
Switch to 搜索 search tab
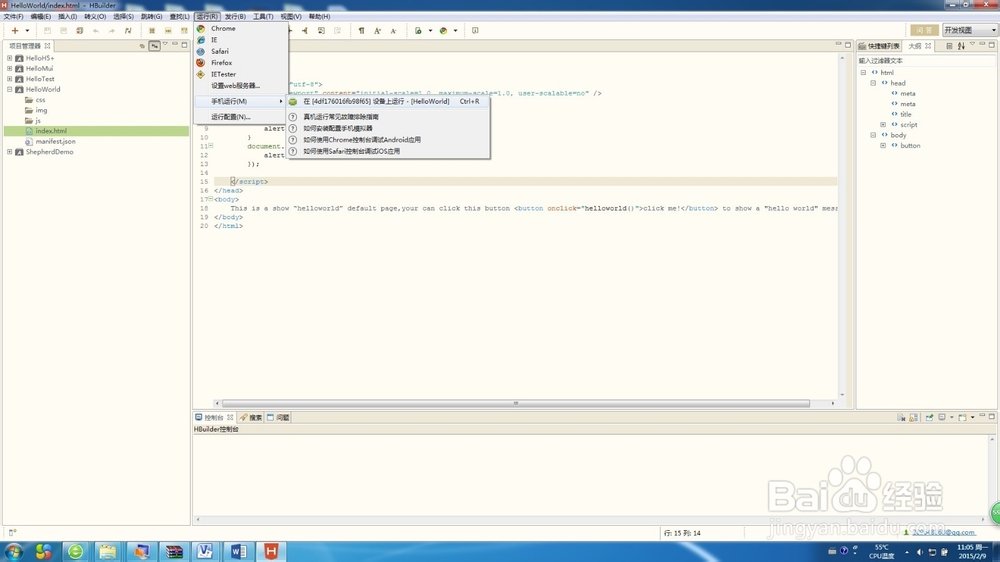(x=251, y=417)
